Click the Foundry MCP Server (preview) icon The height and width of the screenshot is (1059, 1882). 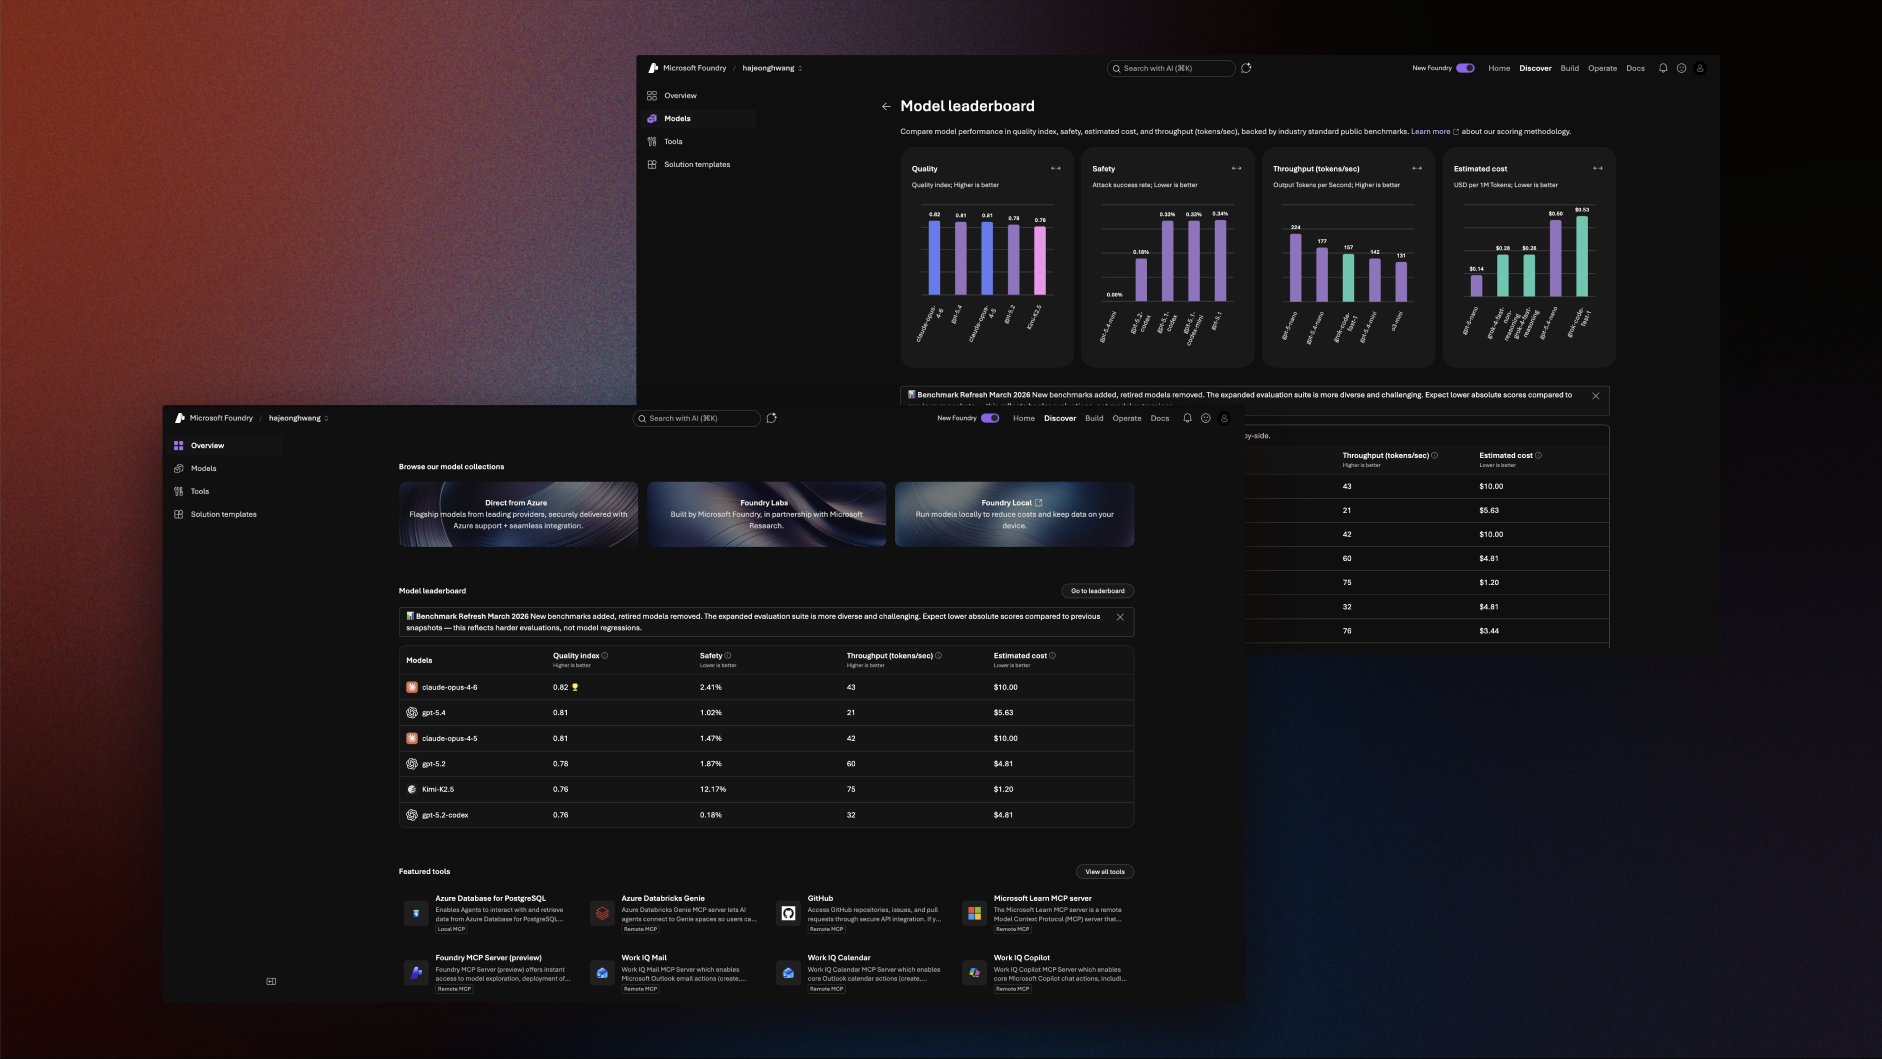416,972
